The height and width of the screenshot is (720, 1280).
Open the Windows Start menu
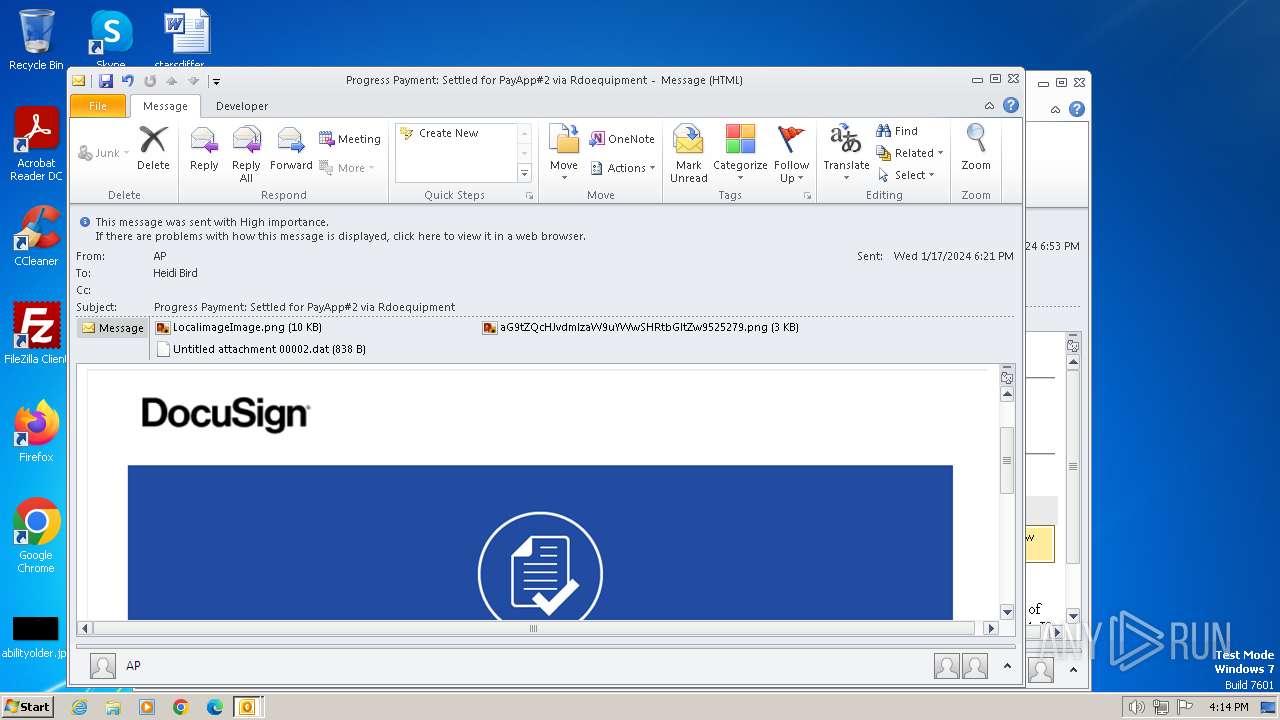(x=27, y=706)
